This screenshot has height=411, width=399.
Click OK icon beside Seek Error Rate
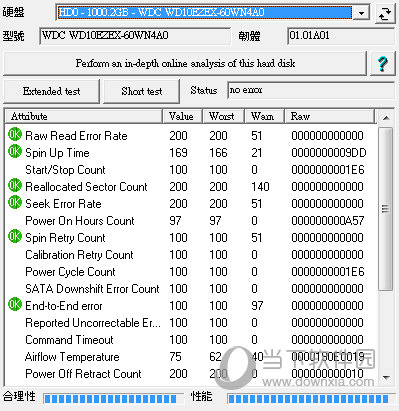tap(15, 202)
